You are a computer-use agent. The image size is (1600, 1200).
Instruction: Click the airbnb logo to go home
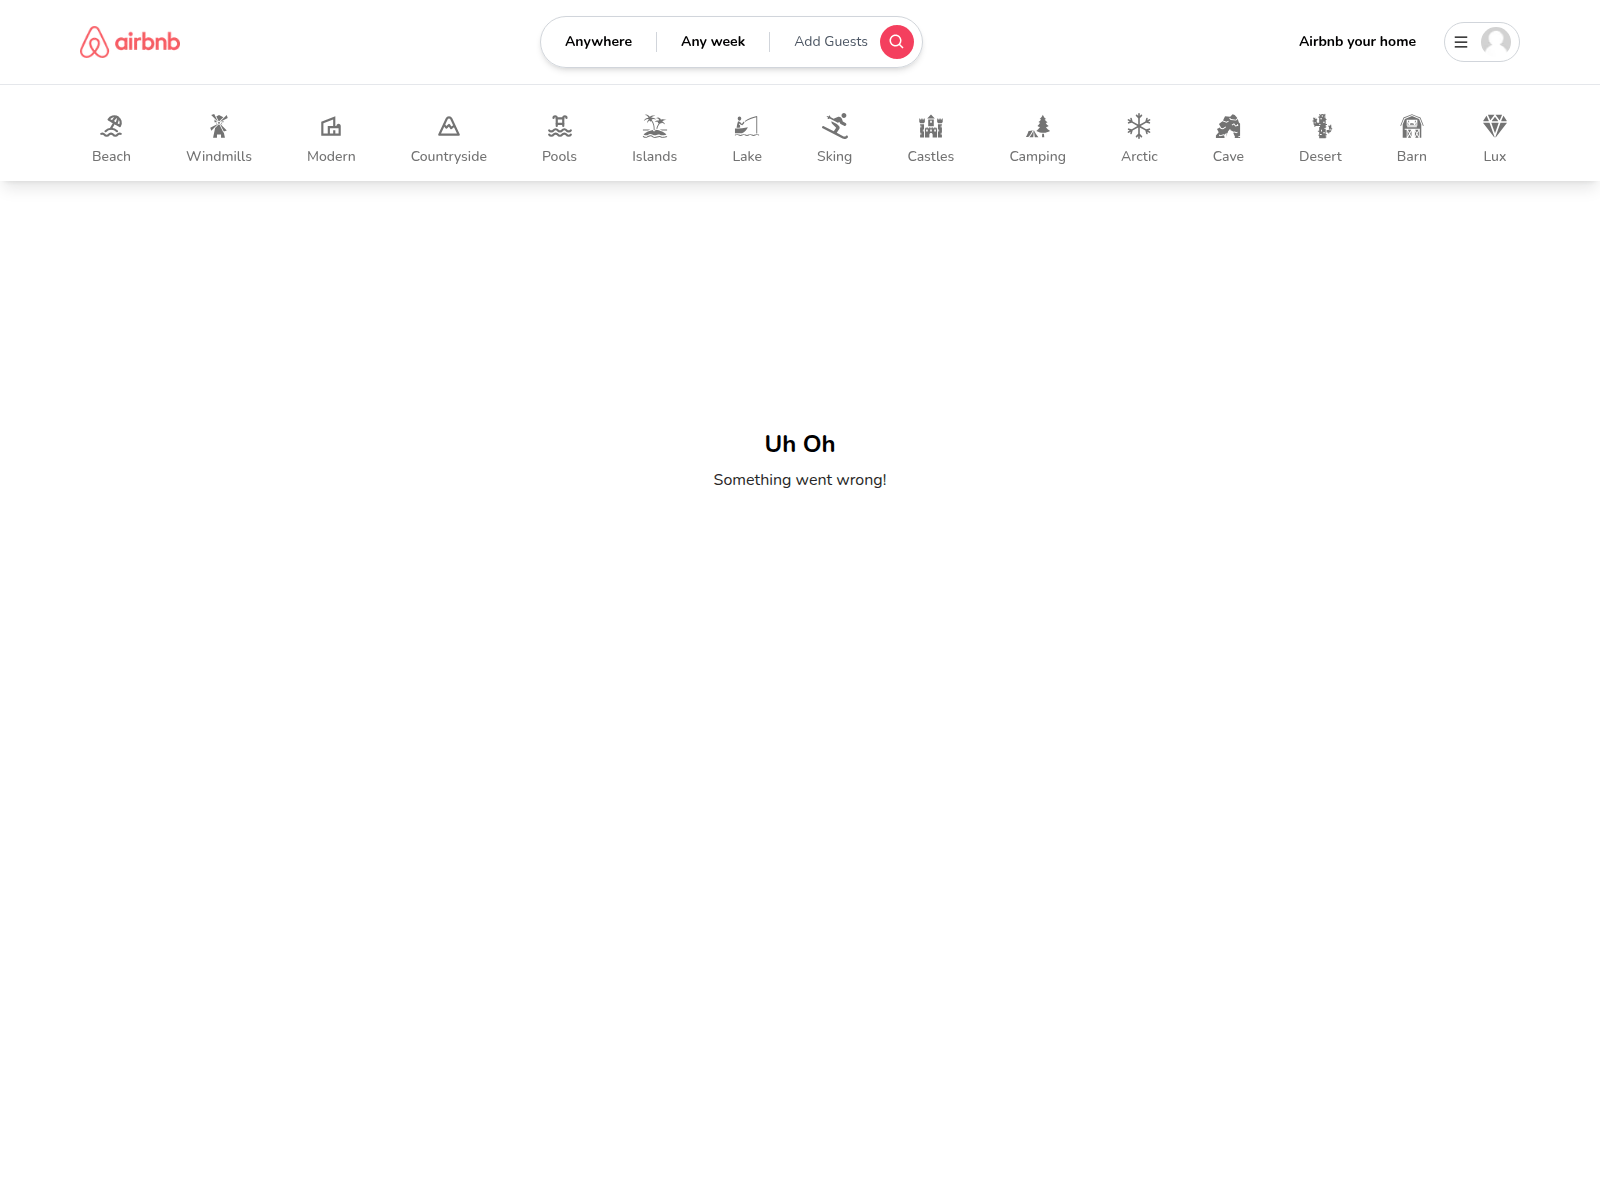(x=129, y=41)
